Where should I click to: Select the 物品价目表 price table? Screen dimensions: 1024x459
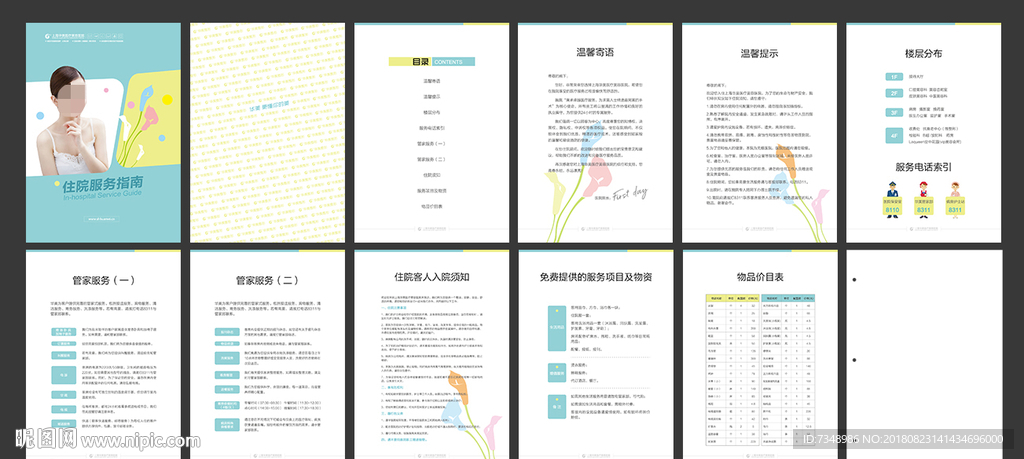click(758, 362)
